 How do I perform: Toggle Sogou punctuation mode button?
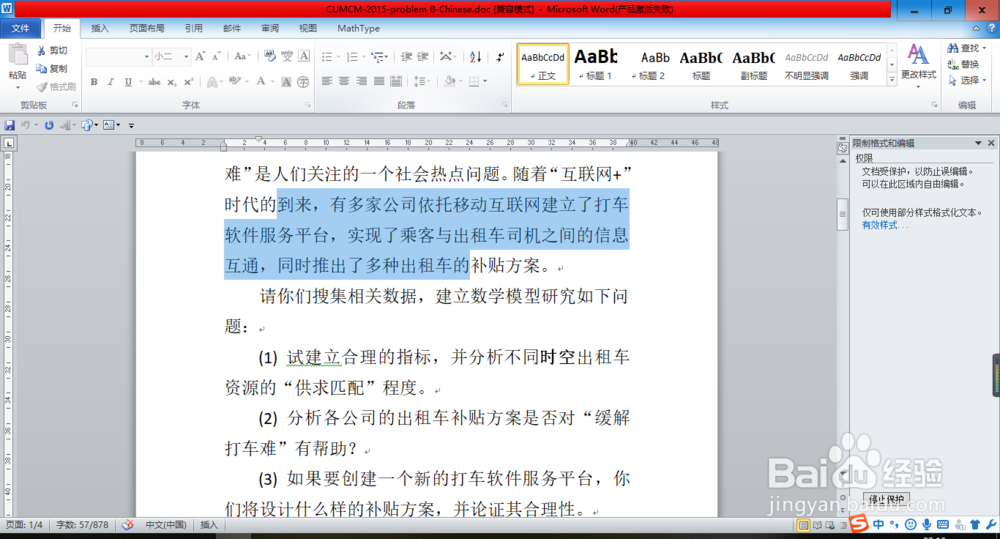click(894, 525)
